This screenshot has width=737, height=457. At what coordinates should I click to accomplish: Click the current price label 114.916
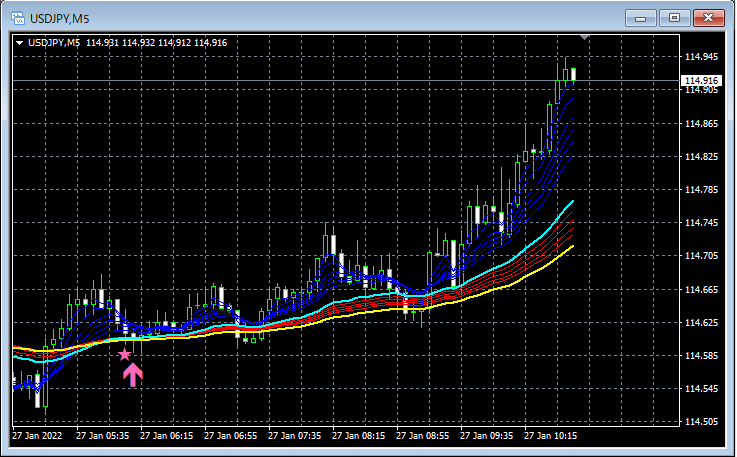pos(701,80)
